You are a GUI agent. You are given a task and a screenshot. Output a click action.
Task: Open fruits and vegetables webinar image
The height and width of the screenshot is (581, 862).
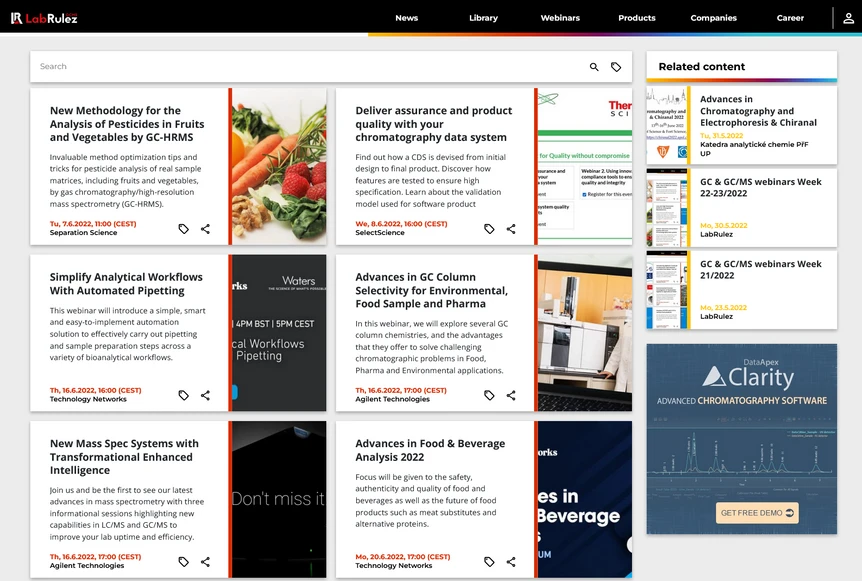(x=279, y=167)
